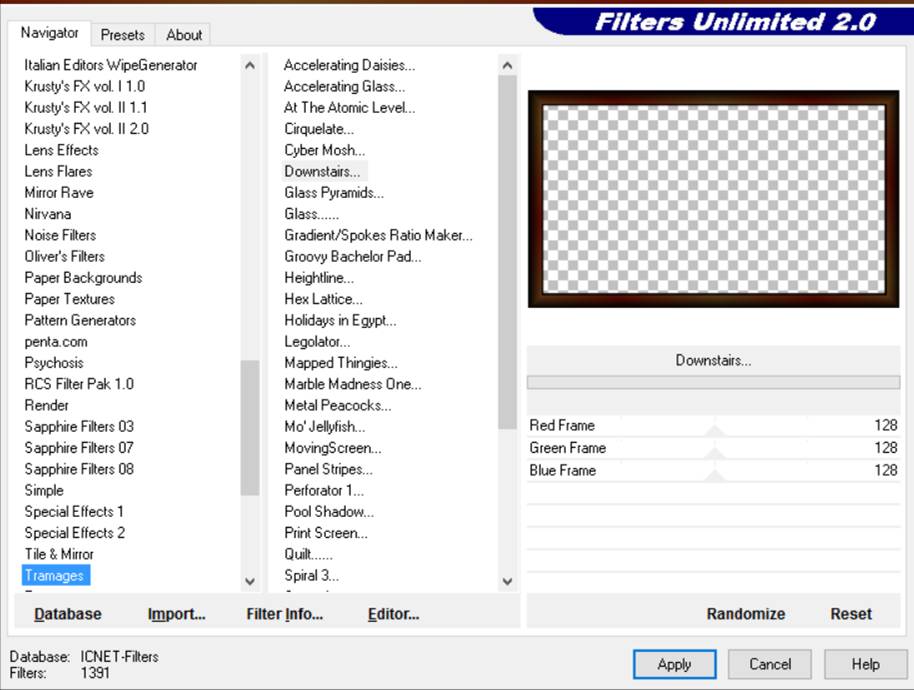
Task: Choose the Pool Shadow filter
Action: point(328,512)
